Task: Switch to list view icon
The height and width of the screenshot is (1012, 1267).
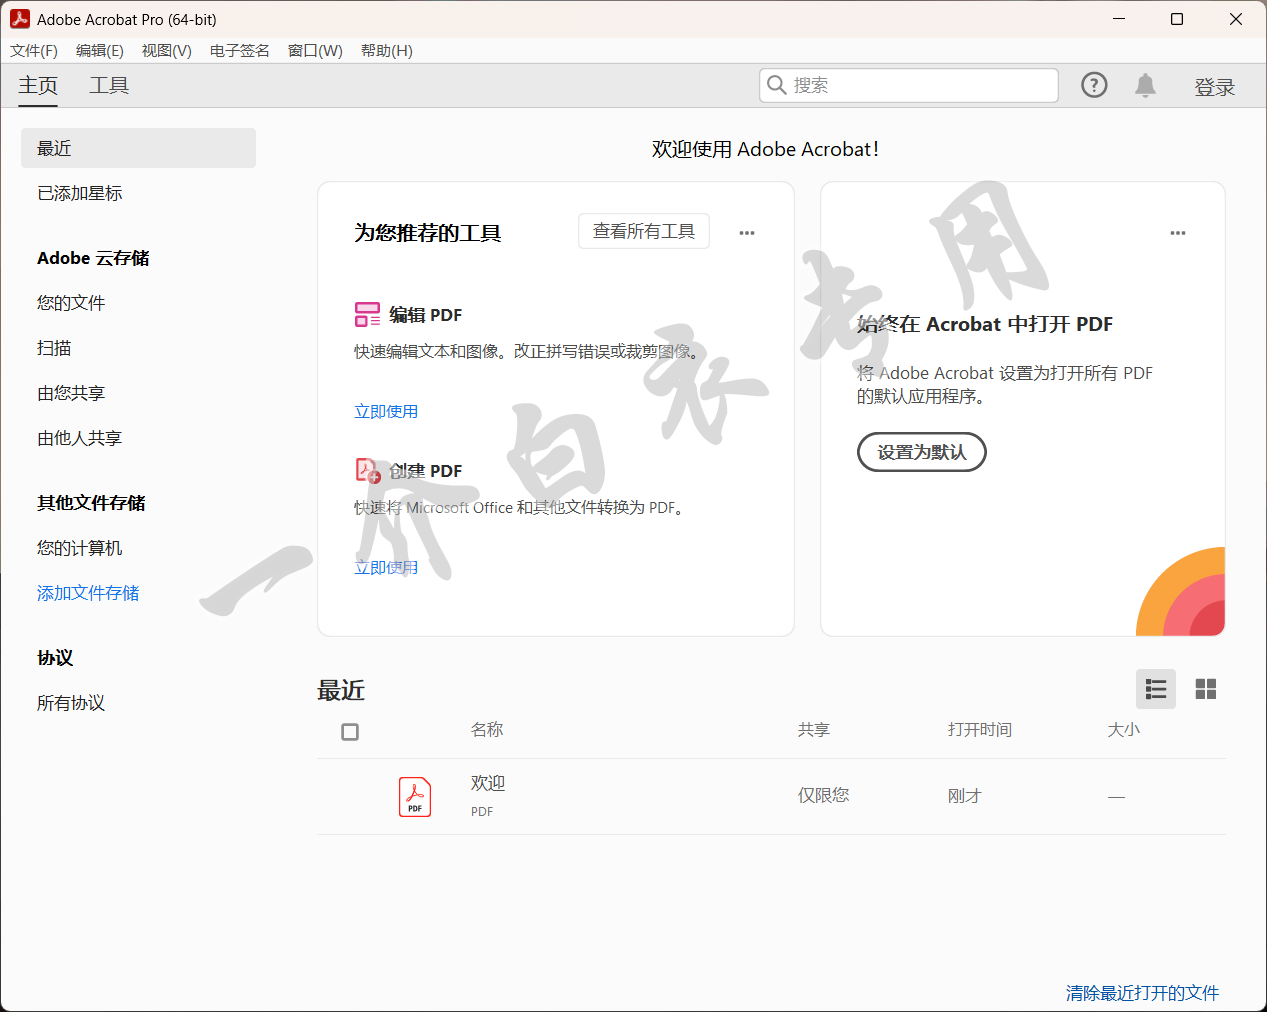Action: pyautogui.click(x=1156, y=689)
